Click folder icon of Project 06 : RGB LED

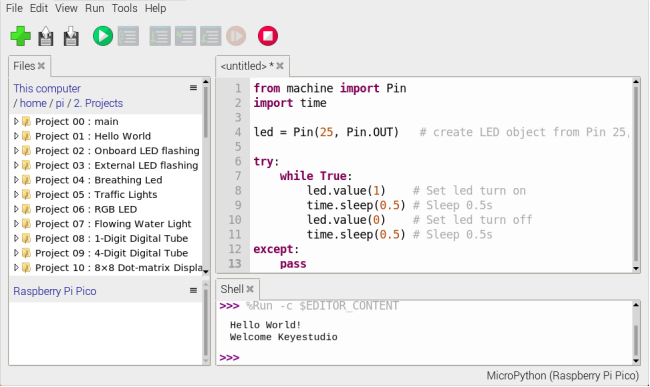click(x=27, y=209)
